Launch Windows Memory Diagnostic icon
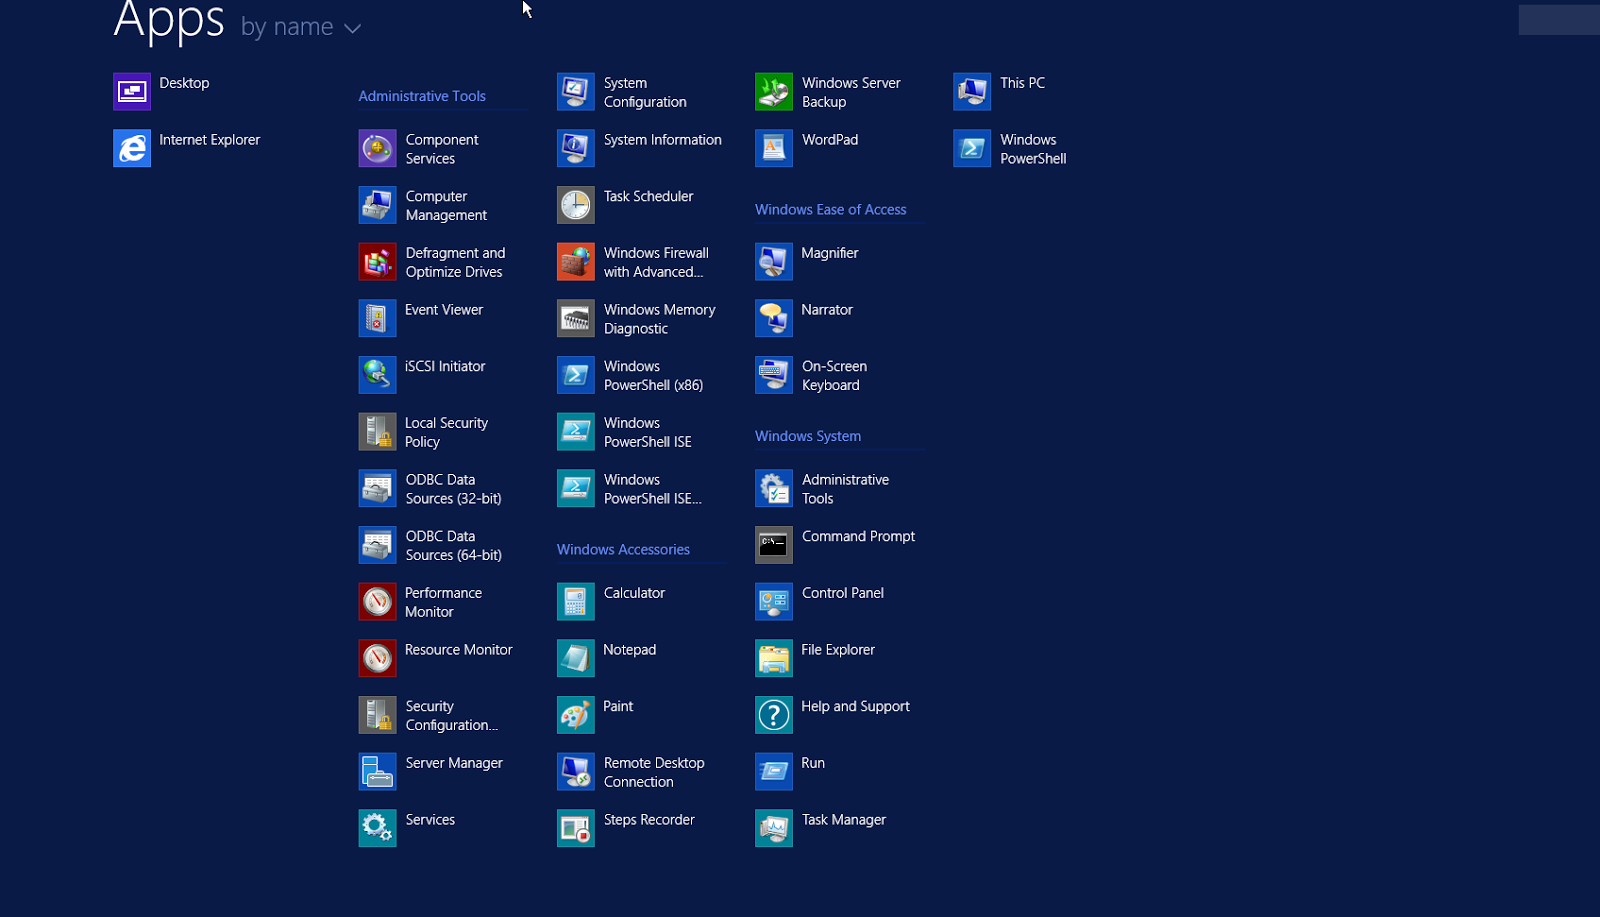 [576, 319]
